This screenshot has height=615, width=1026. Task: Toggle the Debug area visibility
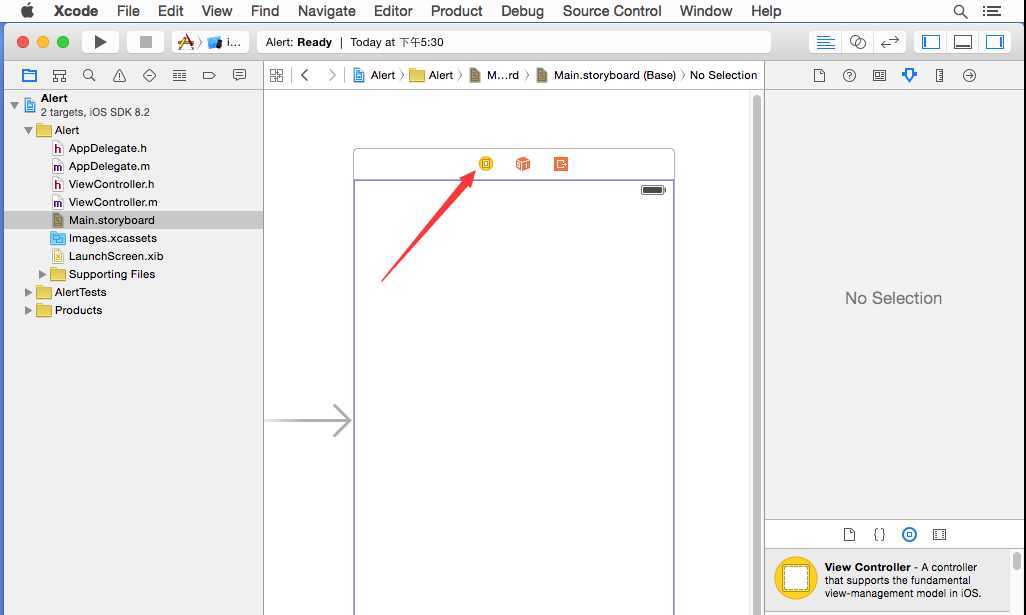(963, 42)
